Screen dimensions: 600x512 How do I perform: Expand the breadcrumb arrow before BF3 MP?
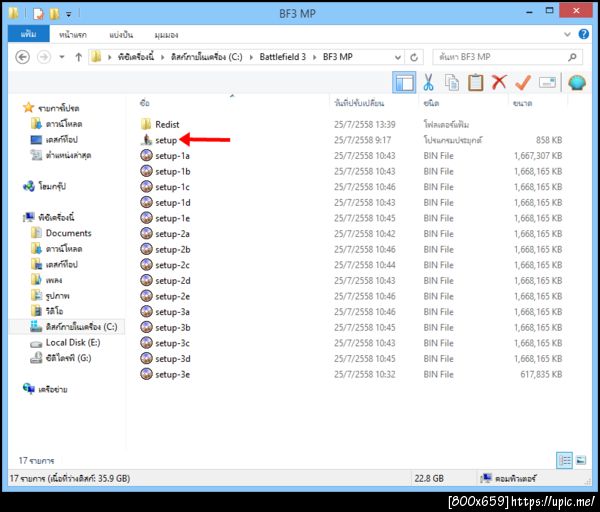click(x=315, y=57)
